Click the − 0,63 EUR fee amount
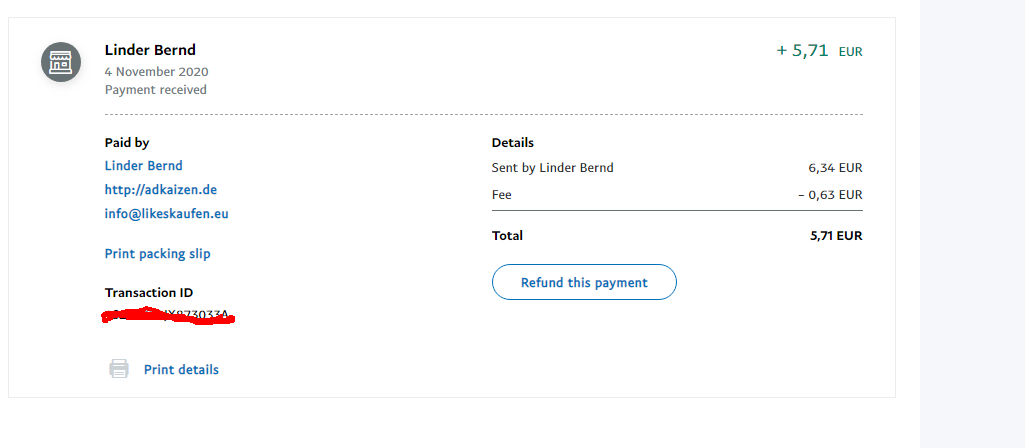The width and height of the screenshot is (1025, 448). tap(829, 195)
